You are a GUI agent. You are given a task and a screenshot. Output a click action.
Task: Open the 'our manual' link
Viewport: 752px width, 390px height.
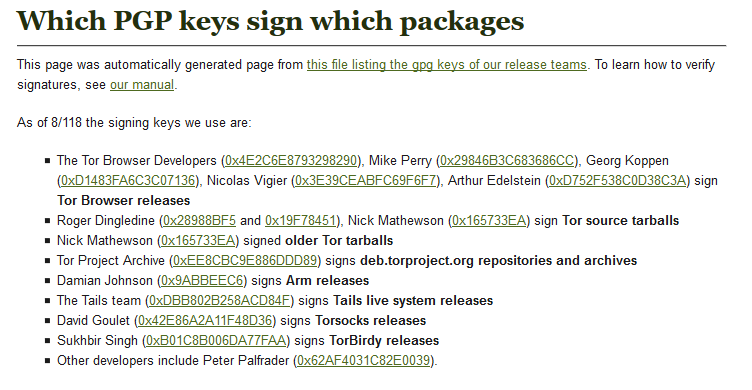point(142,85)
